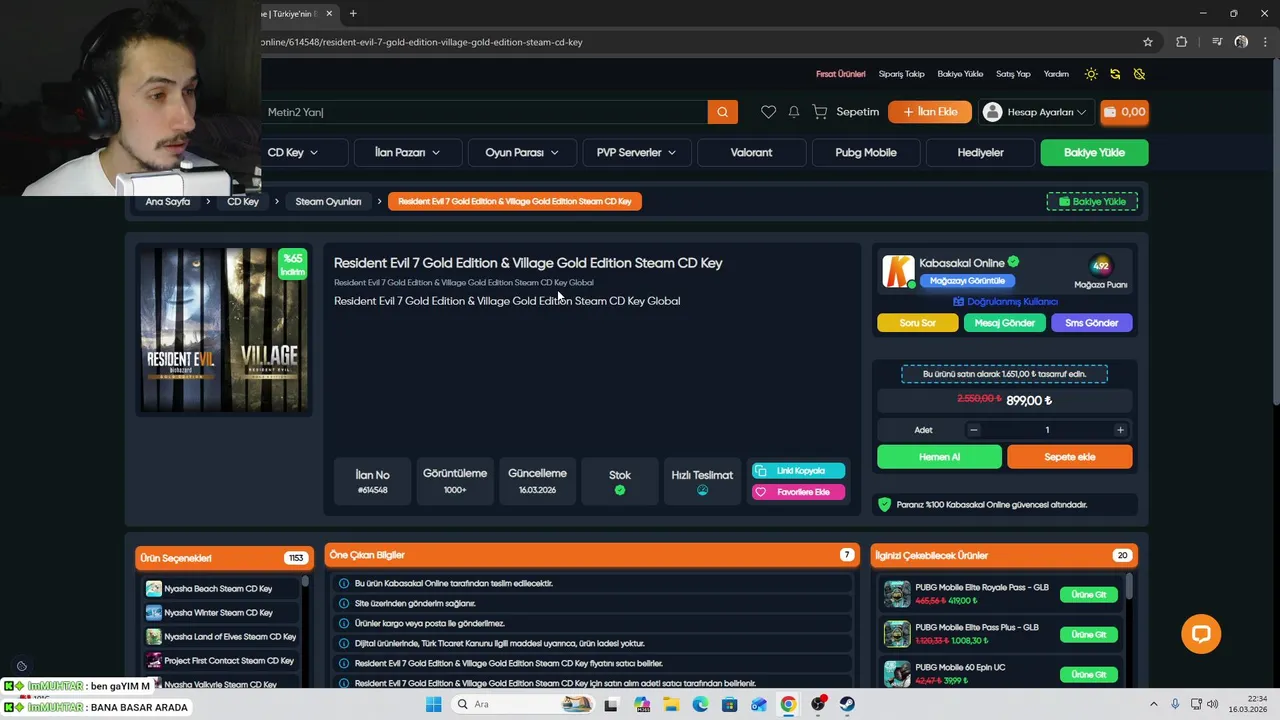Go to Steam Oyunları breadcrumb
The width and height of the screenshot is (1280, 720).
pyautogui.click(x=328, y=201)
